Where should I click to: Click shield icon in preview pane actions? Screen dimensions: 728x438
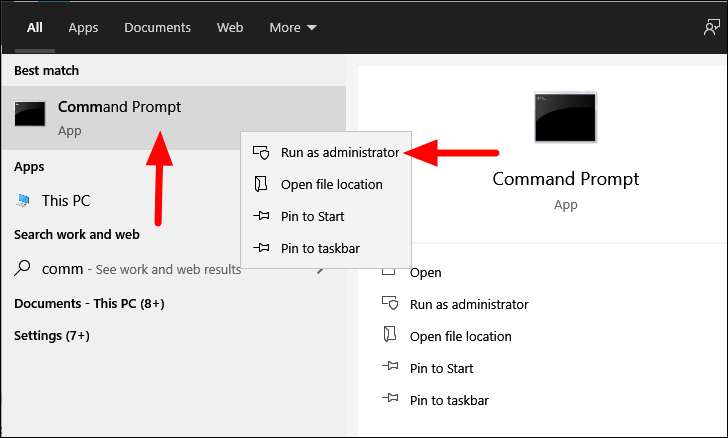390,303
